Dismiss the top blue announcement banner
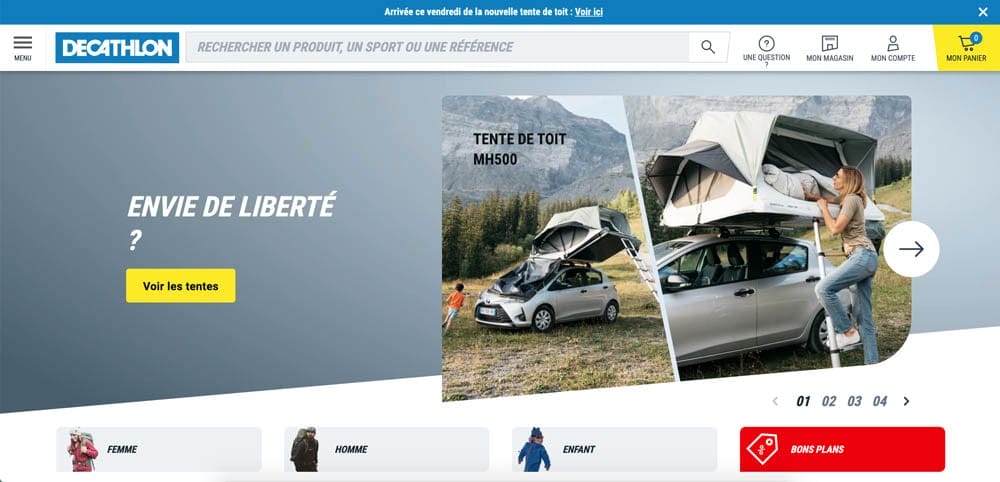The image size is (1000, 482). point(982,12)
